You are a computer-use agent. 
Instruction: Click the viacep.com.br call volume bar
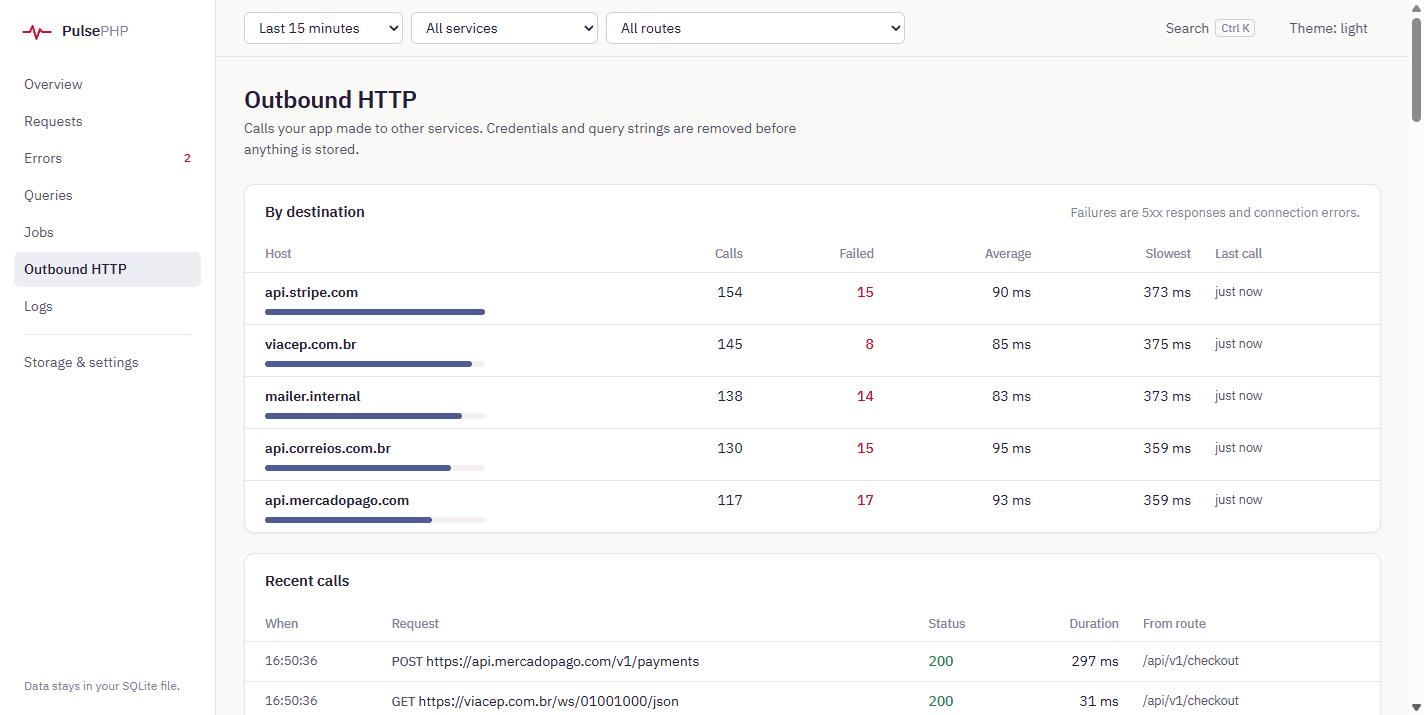pos(375,364)
